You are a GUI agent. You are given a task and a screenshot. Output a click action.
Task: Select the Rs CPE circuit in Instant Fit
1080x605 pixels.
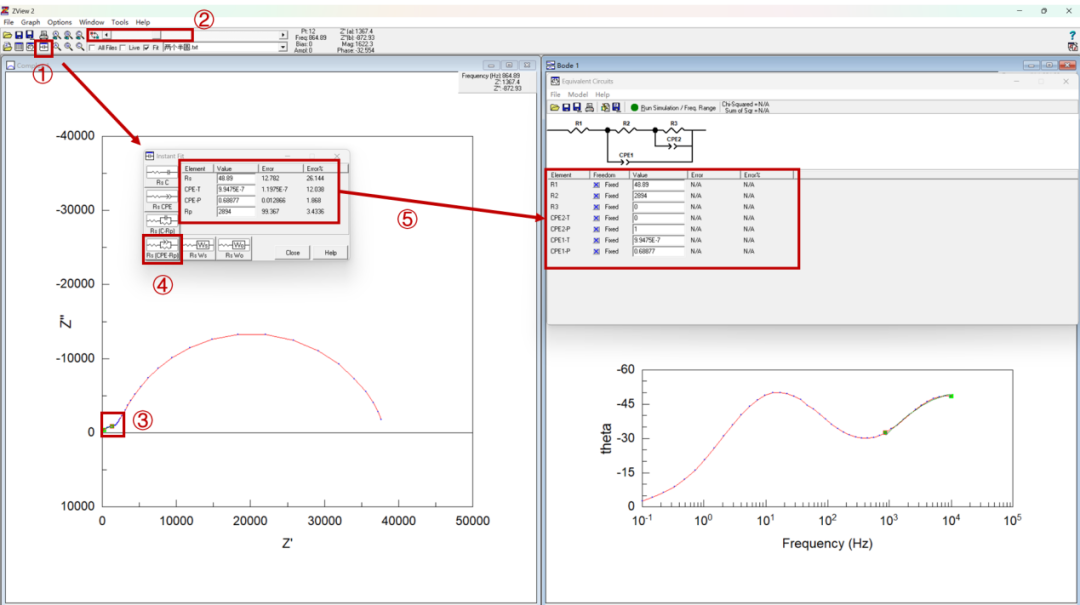coord(162,200)
